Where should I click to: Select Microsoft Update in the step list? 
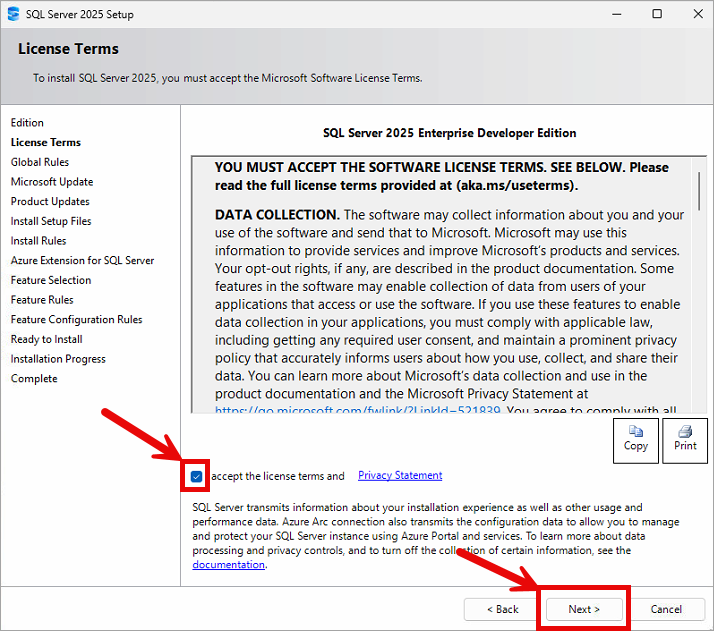[52, 182]
